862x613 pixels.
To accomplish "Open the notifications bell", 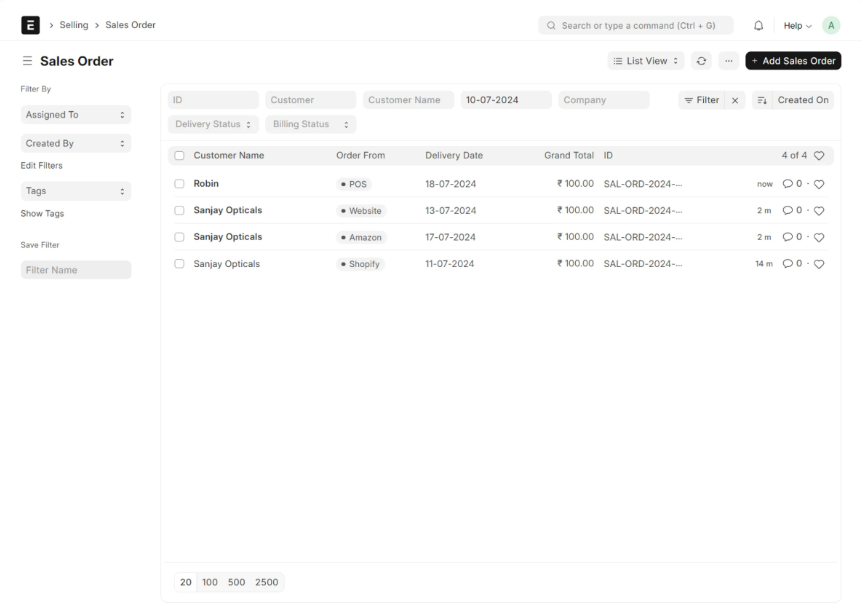I will (758, 25).
